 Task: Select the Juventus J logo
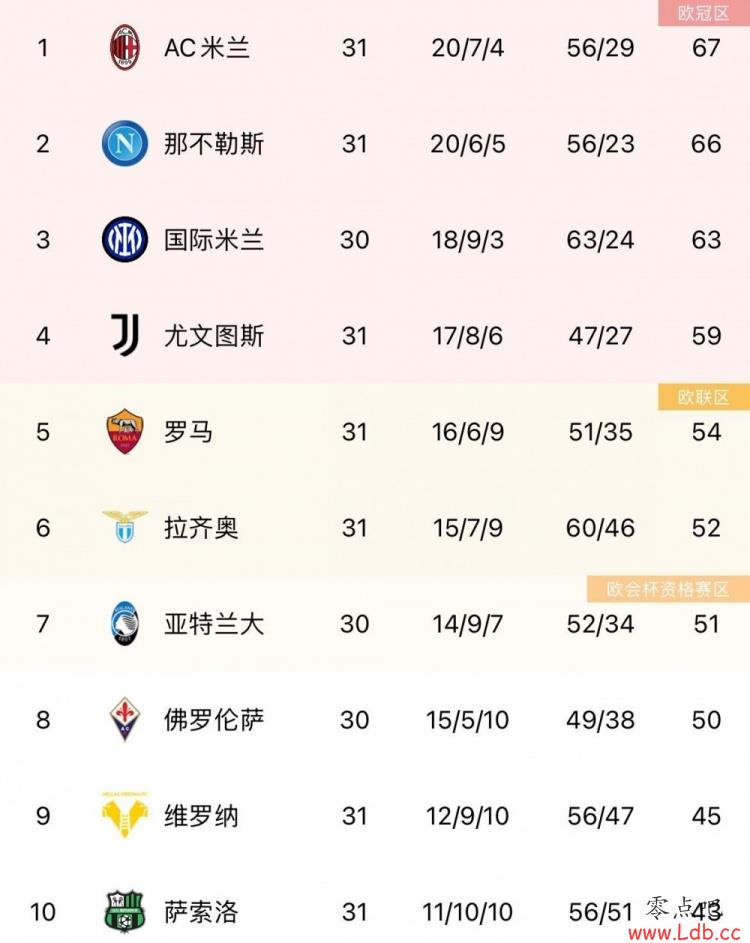[124, 335]
